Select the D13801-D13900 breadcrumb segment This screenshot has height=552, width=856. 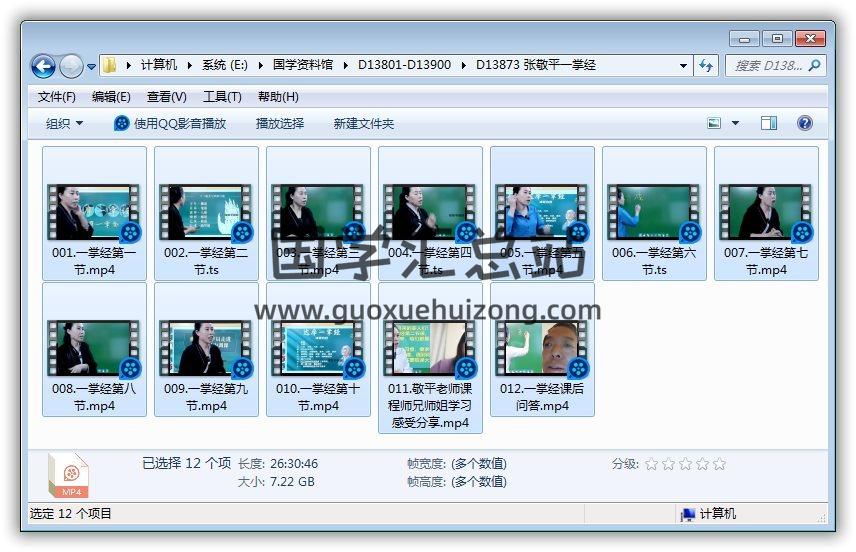pos(405,65)
